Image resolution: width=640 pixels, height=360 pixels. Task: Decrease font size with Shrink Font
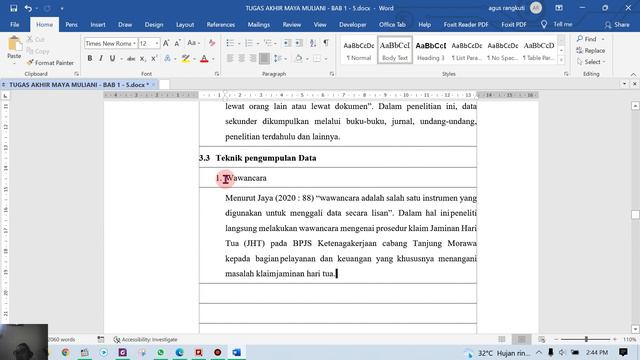pyautogui.click(x=178, y=43)
